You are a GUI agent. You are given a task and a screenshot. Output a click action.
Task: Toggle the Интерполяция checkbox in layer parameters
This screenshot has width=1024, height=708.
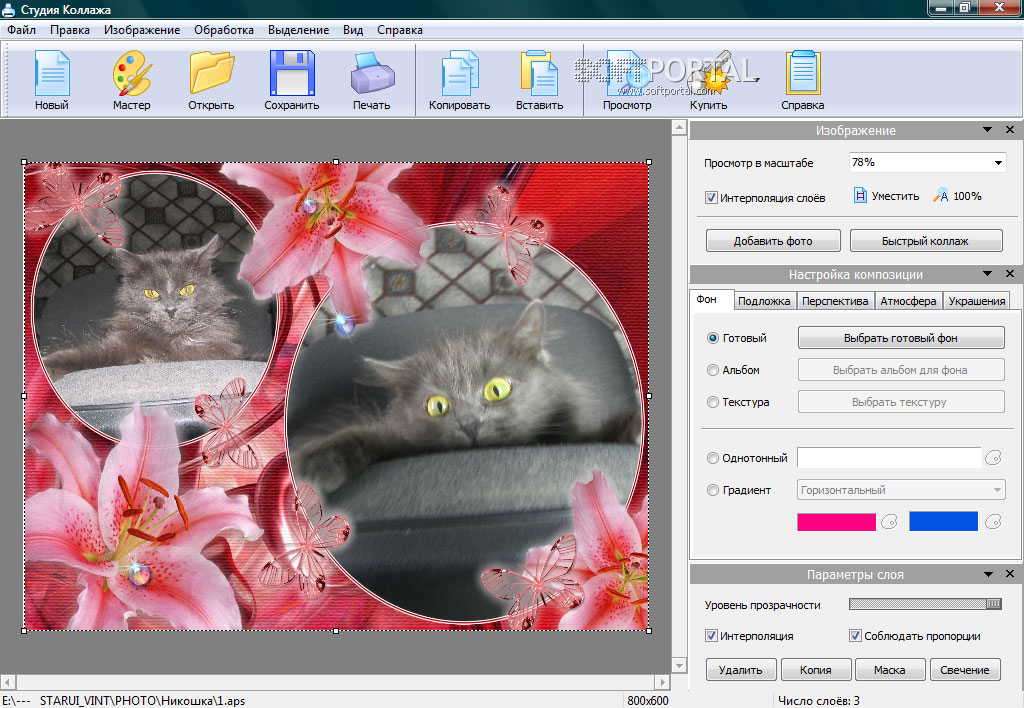(711, 636)
